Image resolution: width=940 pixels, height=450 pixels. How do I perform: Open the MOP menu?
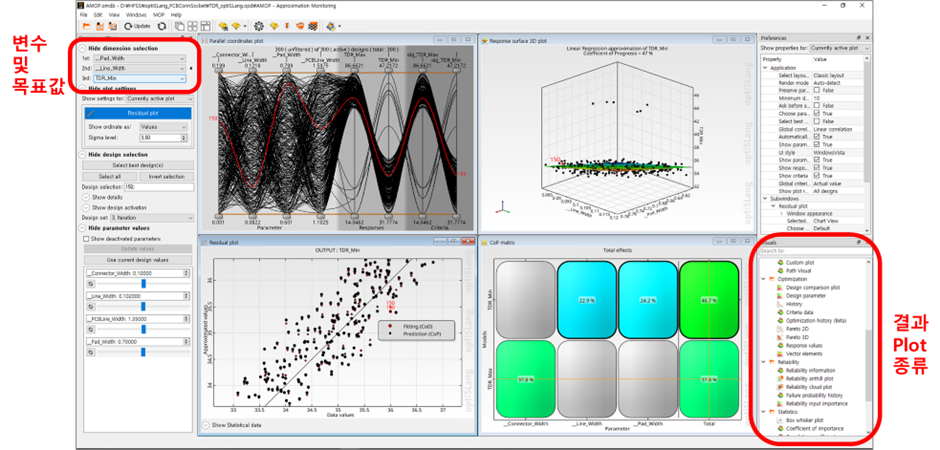158,15
